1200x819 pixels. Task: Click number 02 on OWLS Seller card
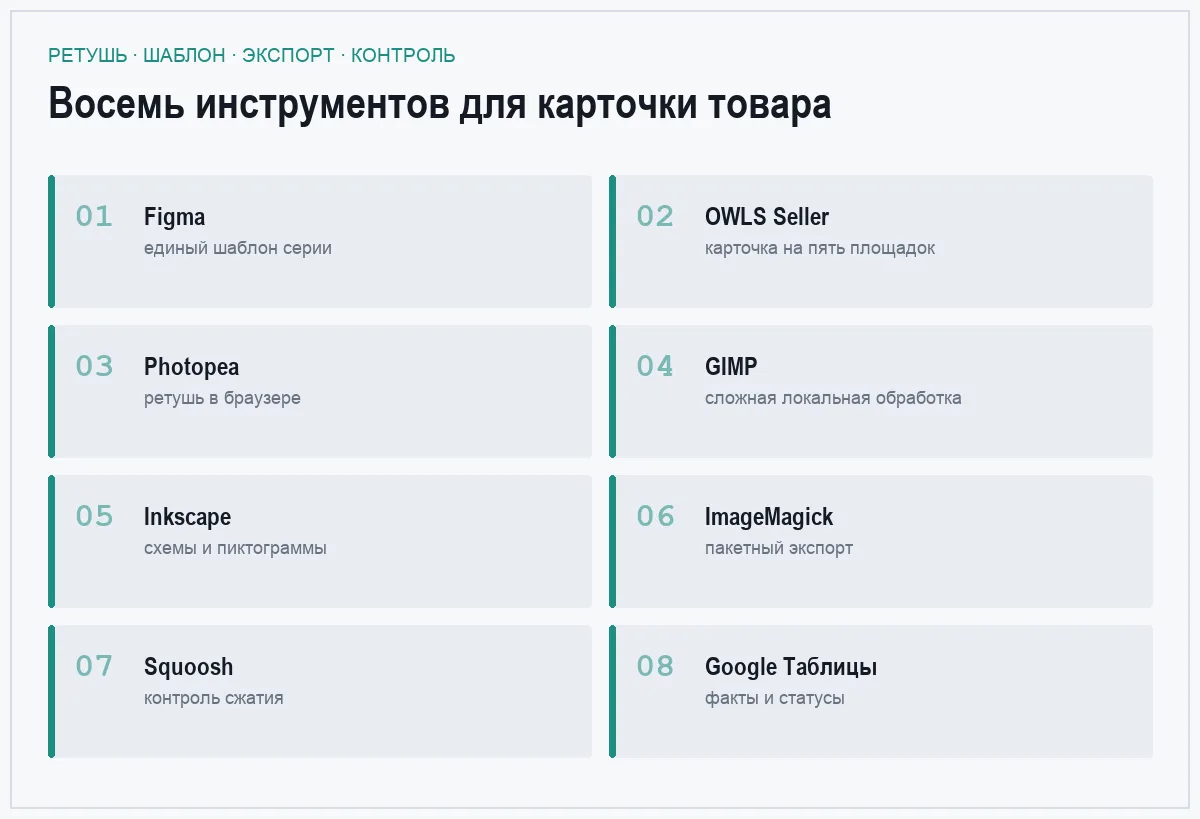coord(656,216)
